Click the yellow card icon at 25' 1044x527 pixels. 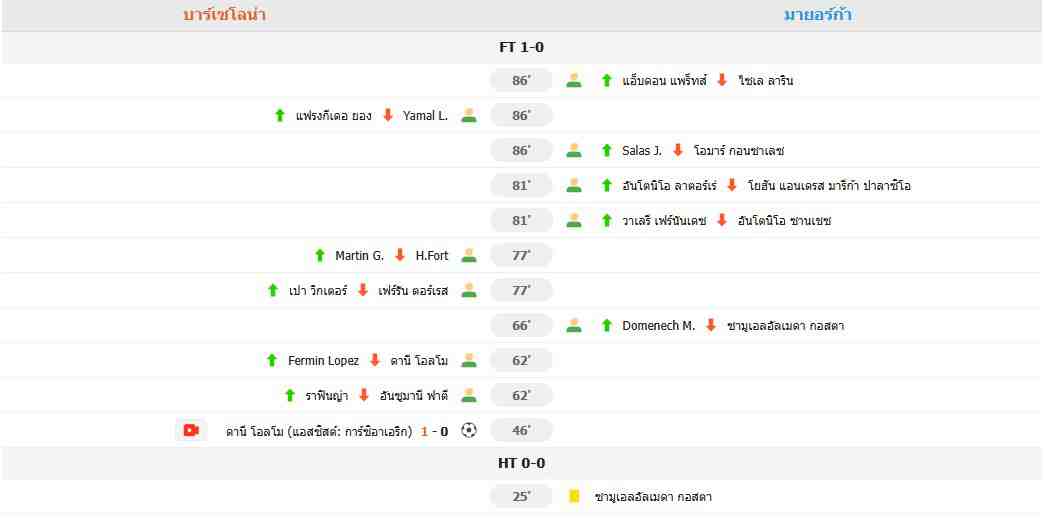point(574,496)
